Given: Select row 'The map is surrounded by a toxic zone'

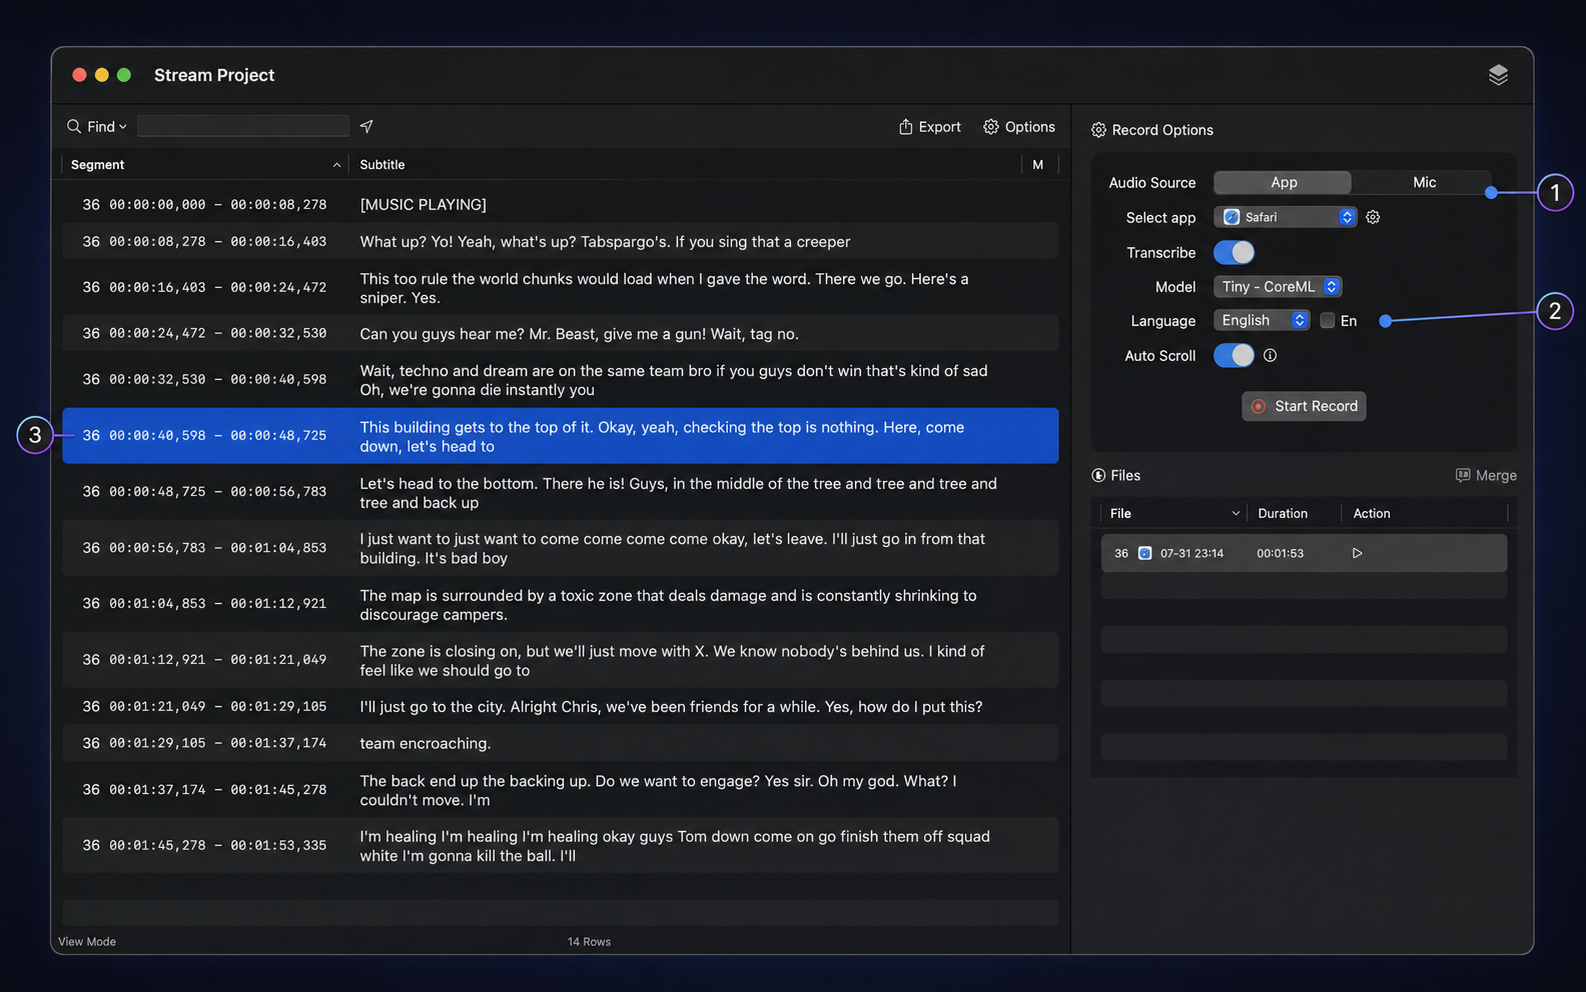Looking at the screenshot, I should [x=560, y=604].
